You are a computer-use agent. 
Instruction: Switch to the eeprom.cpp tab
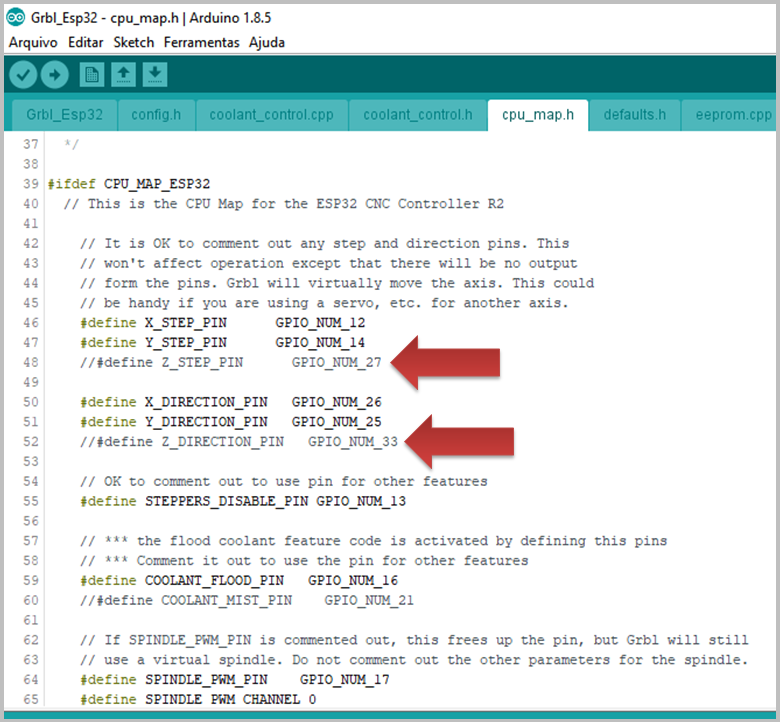coord(730,115)
